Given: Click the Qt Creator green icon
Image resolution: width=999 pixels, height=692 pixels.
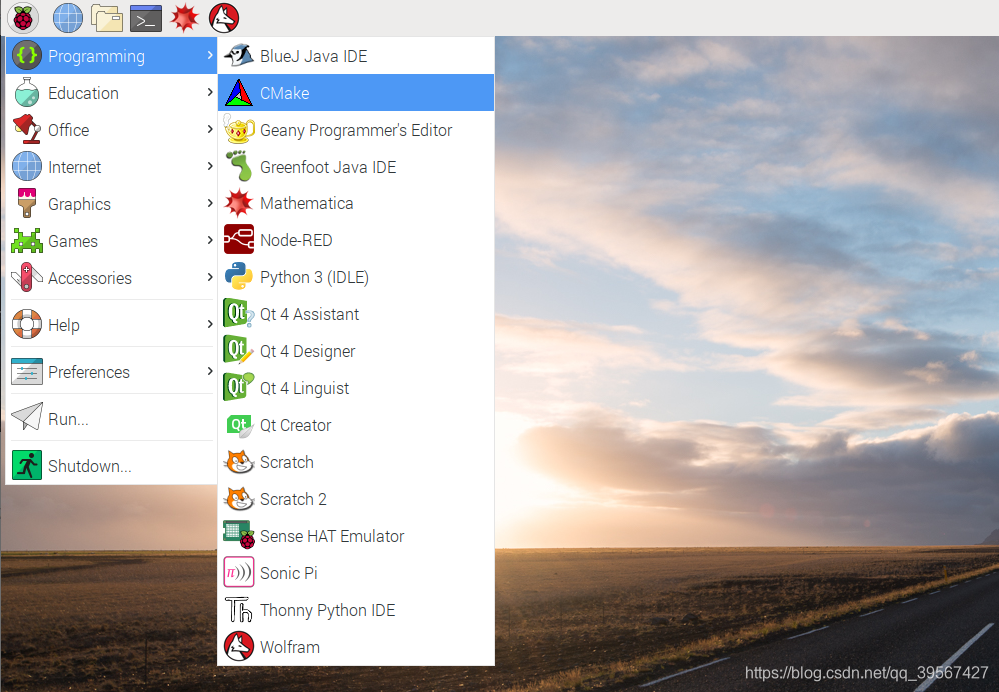Looking at the screenshot, I should [240, 425].
